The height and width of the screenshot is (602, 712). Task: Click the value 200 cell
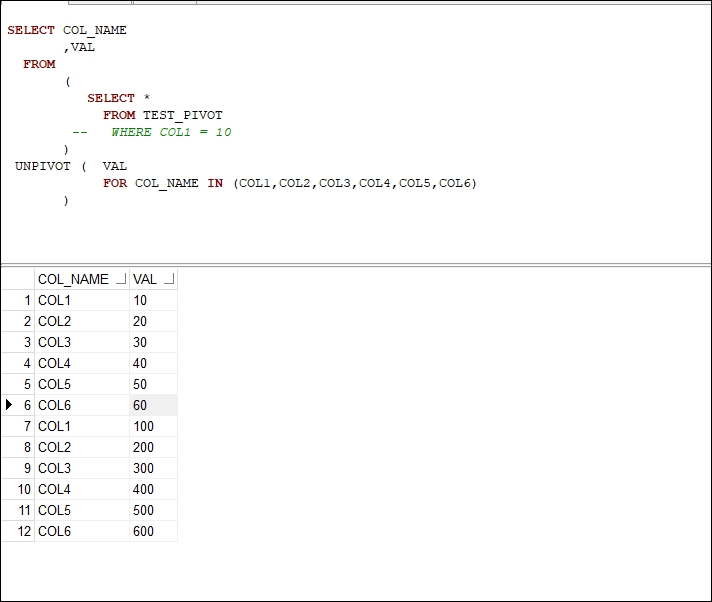[153, 447]
